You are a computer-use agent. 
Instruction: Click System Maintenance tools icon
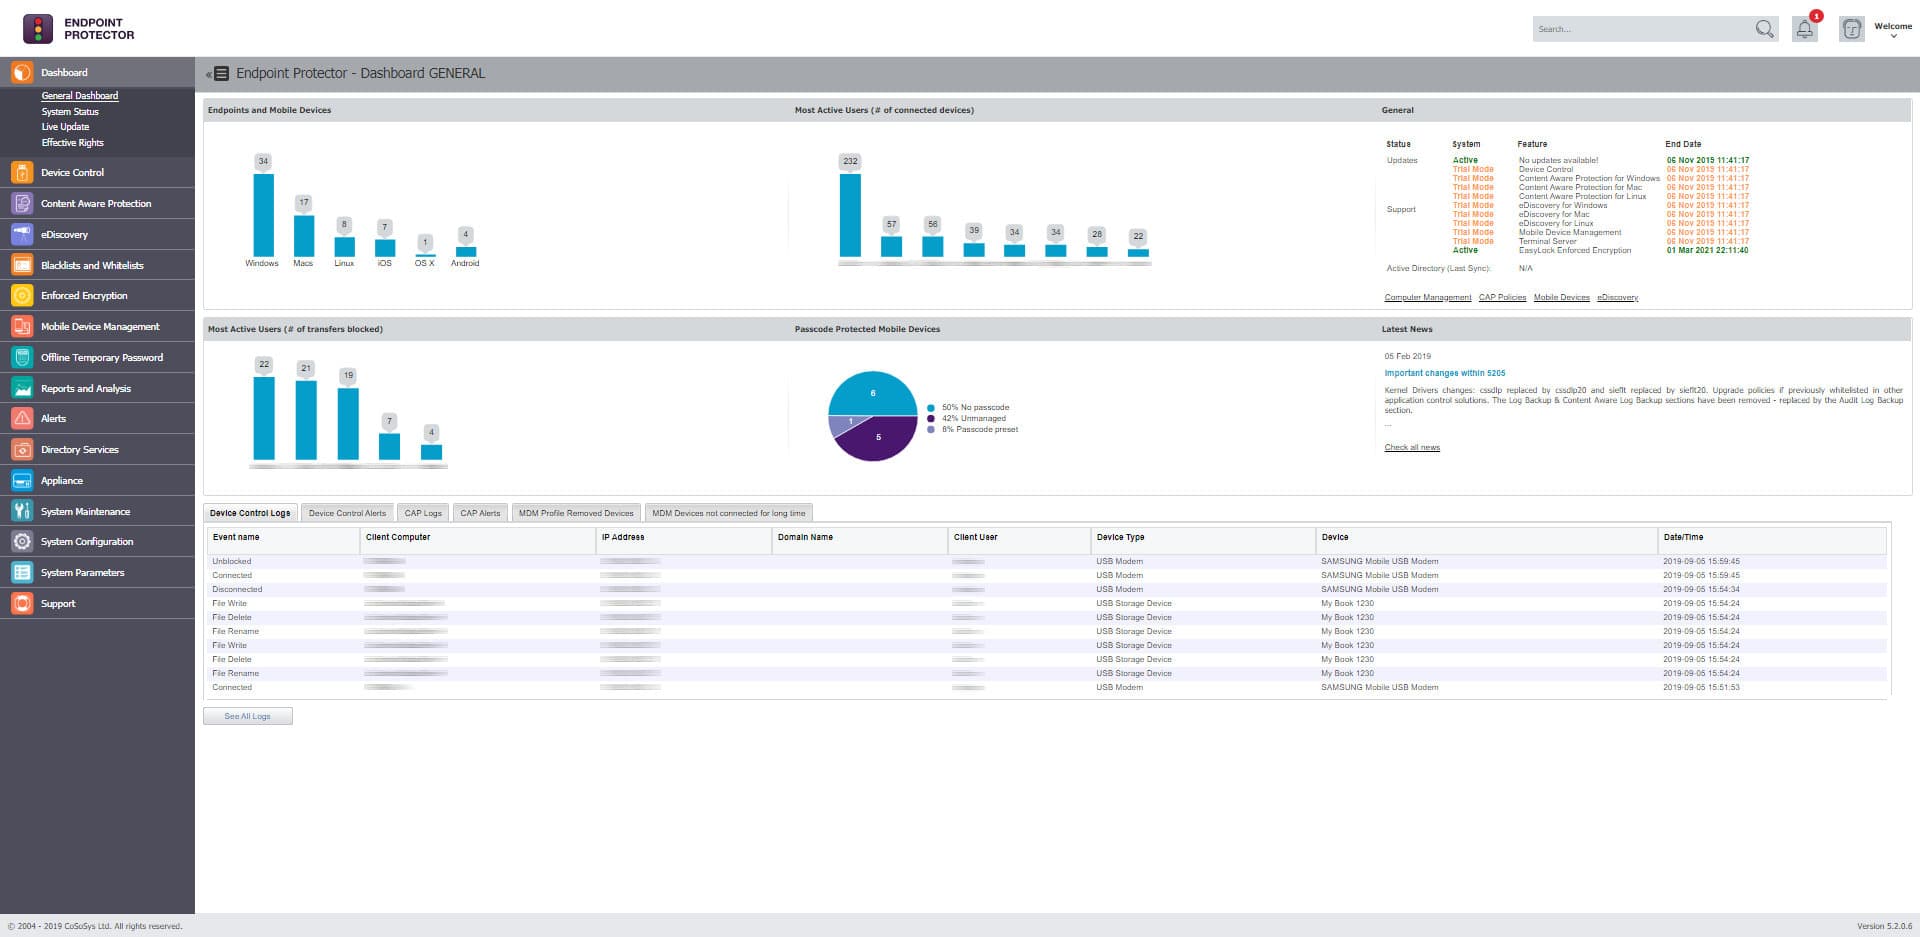(22, 511)
